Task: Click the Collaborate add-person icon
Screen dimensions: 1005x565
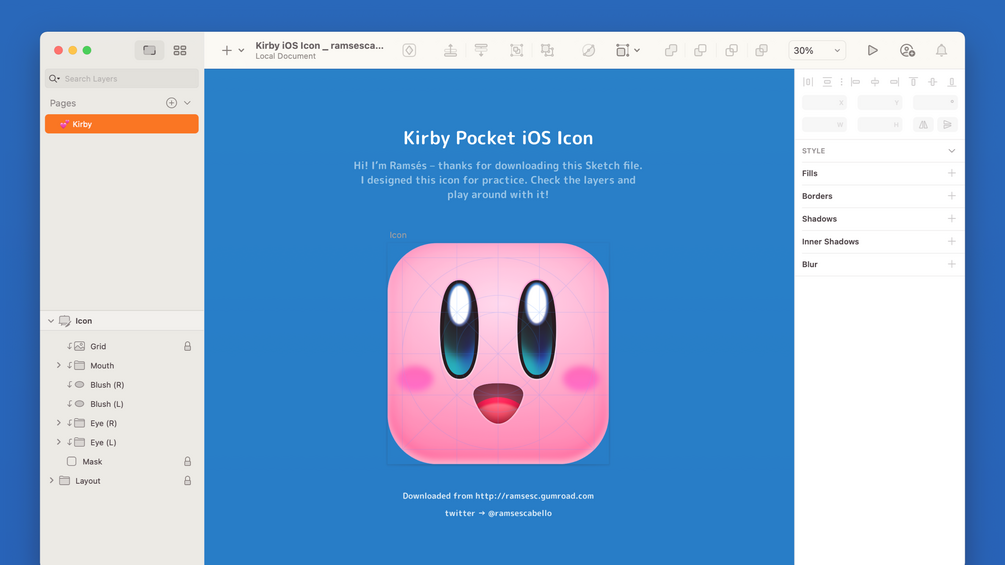Action: click(907, 50)
